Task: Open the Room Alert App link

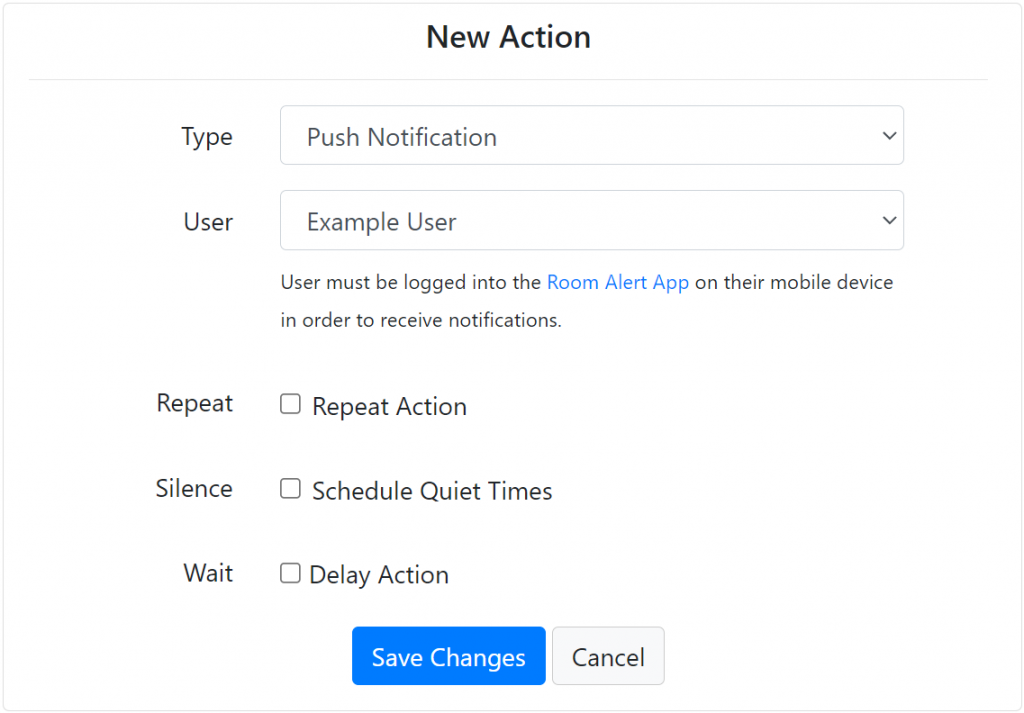Action: pyautogui.click(x=617, y=282)
